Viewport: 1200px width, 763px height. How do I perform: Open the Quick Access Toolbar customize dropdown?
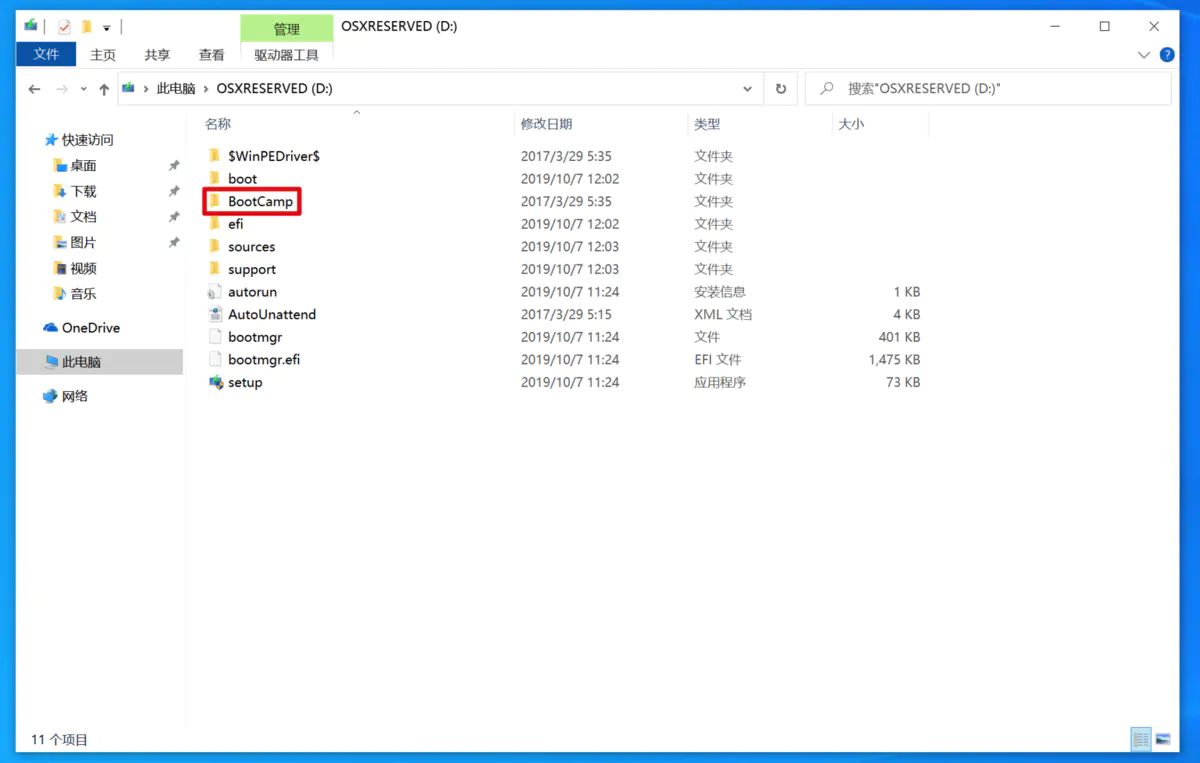(x=106, y=28)
